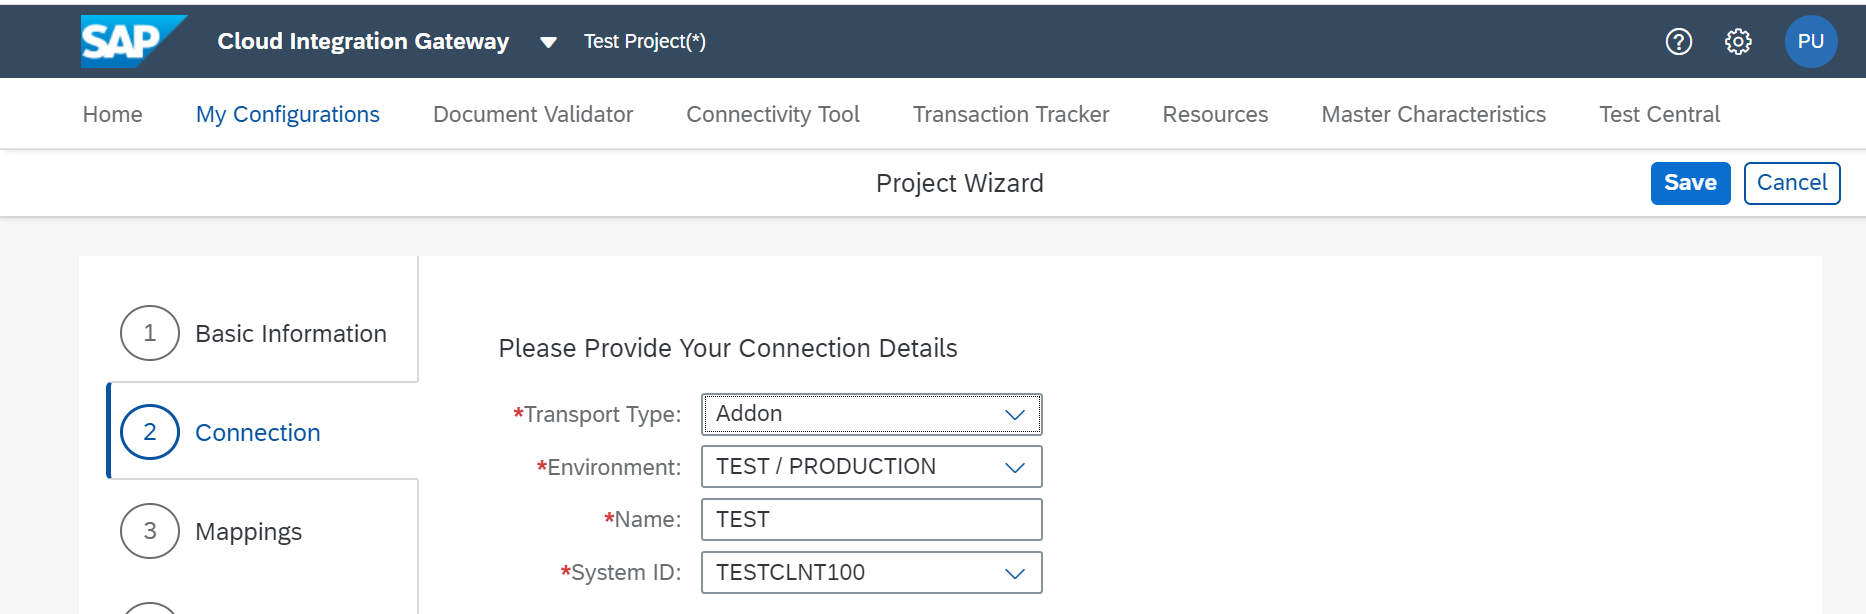The image size is (1866, 614).
Task: Open the PU user avatar menu
Action: click(x=1812, y=41)
